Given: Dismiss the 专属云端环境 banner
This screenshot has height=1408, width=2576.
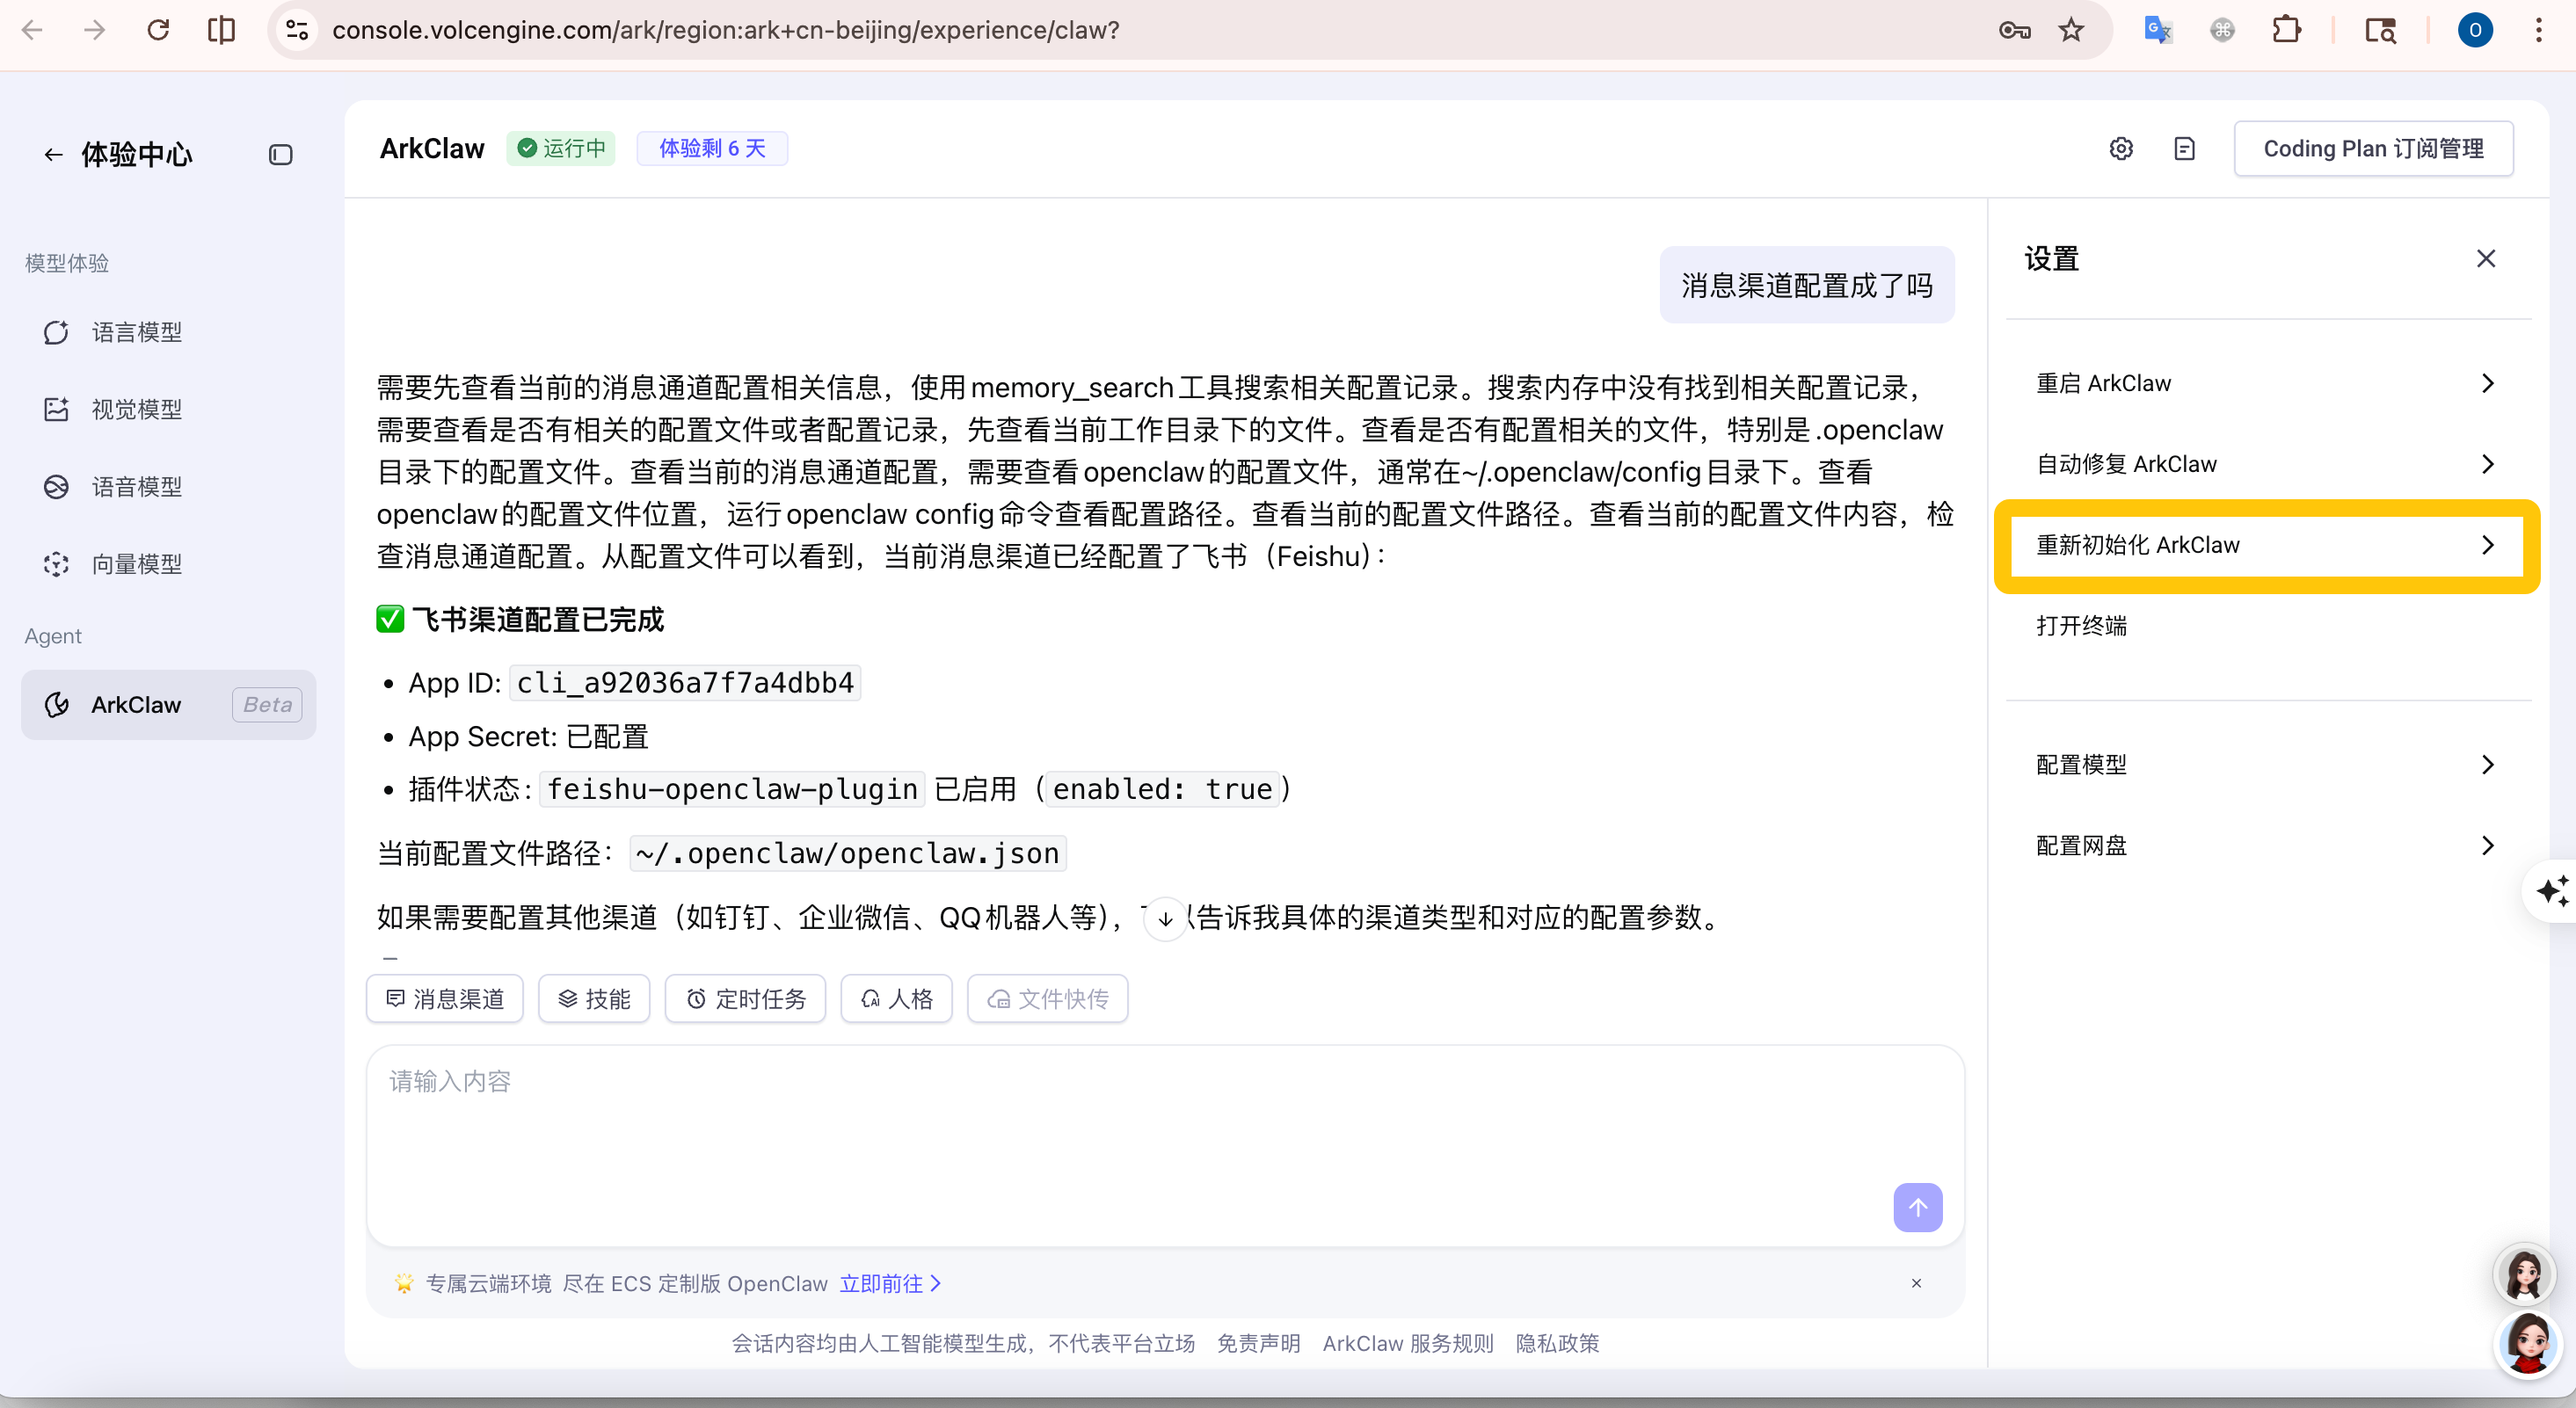Looking at the screenshot, I should coord(1916,1283).
